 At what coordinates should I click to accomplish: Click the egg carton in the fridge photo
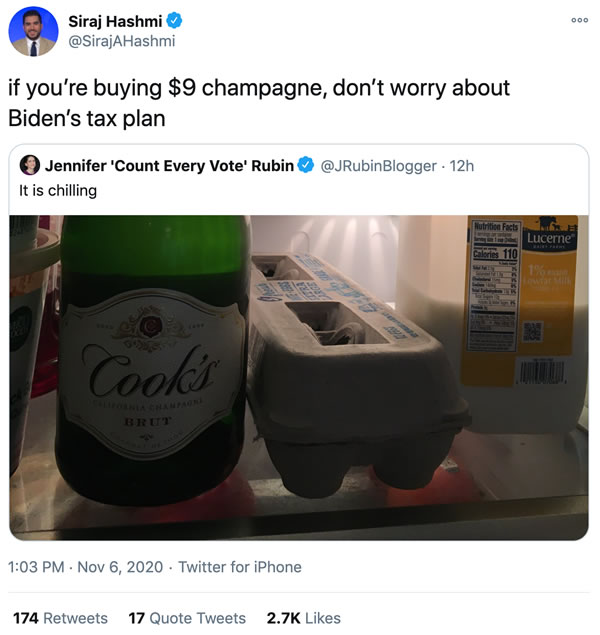[355, 370]
